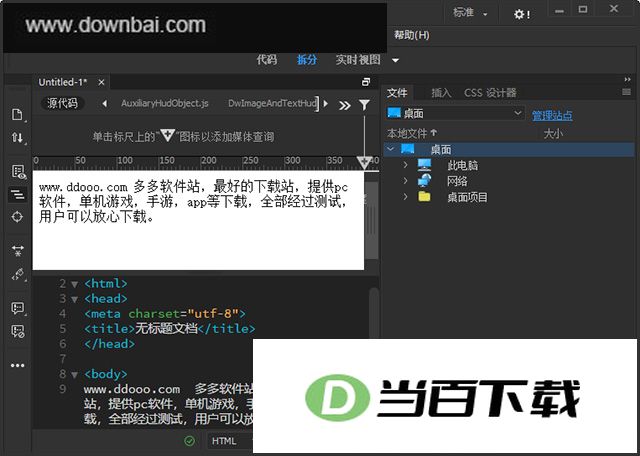Collapse panels double arrow icon
The height and width of the screenshot is (456, 640).
pos(627,79)
